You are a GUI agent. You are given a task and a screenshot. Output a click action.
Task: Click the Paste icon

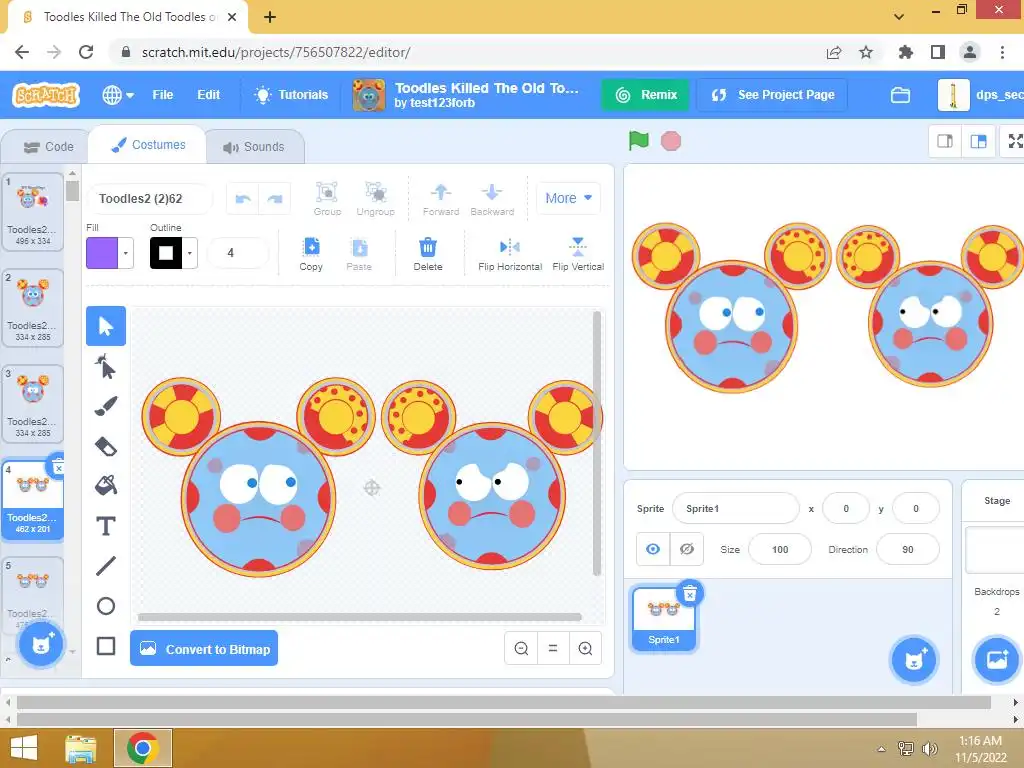point(359,253)
